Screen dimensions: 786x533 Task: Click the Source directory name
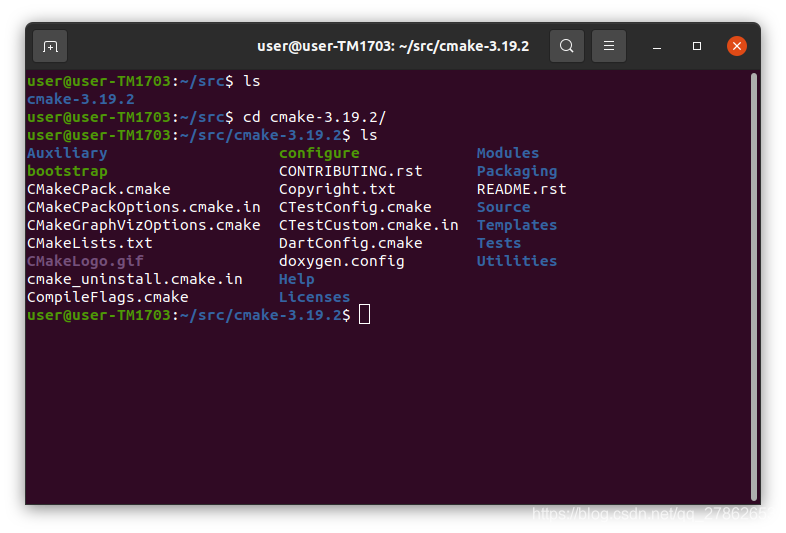coord(503,207)
